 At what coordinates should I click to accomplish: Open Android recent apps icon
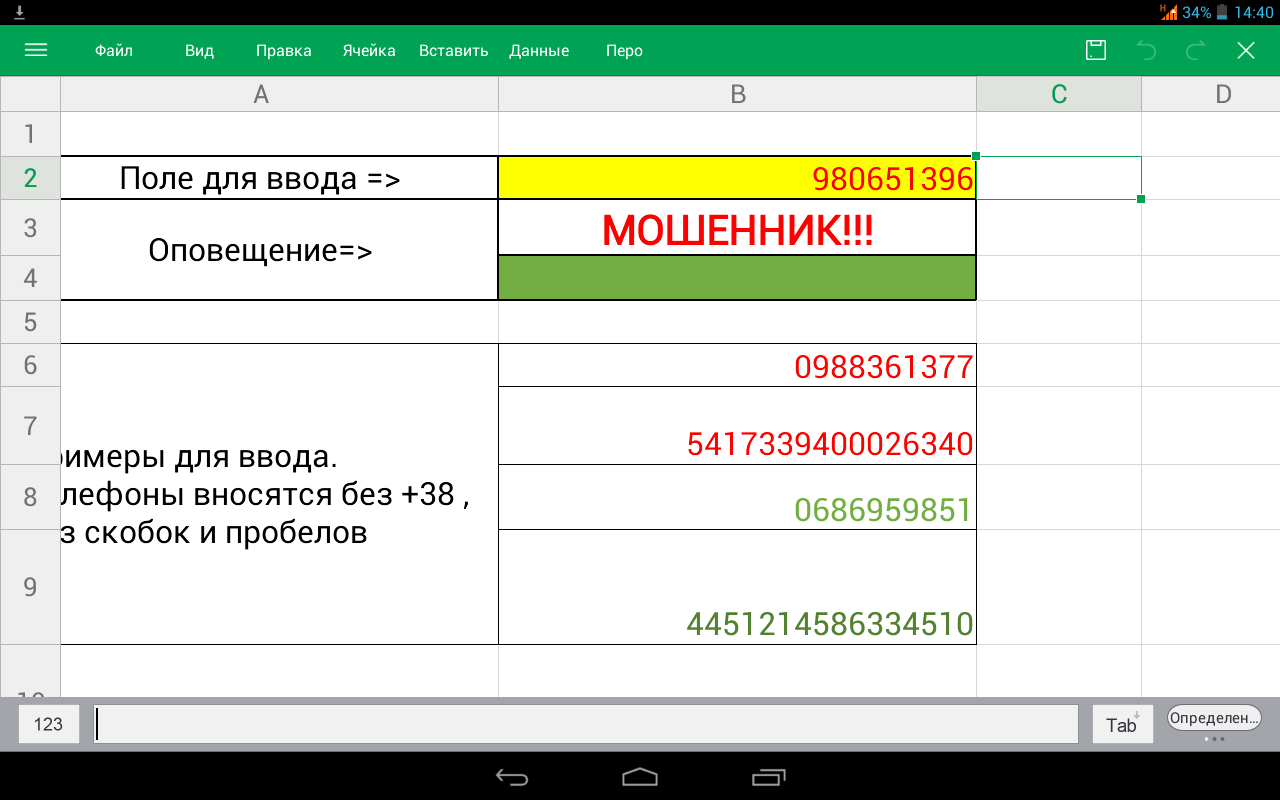point(768,777)
